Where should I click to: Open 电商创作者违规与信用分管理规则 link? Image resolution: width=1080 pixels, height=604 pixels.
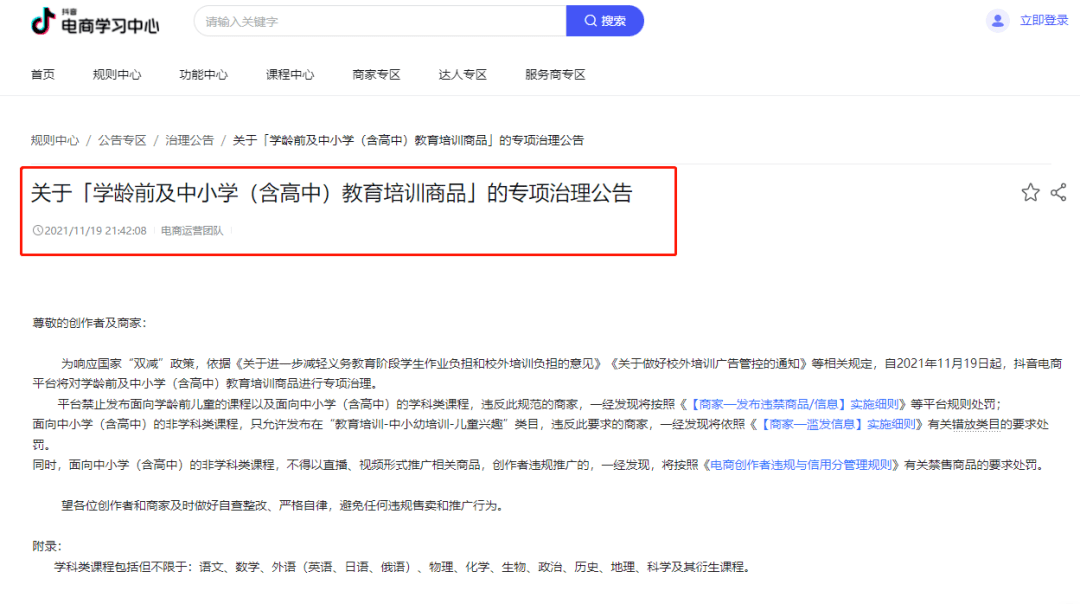tap(806, 465)
